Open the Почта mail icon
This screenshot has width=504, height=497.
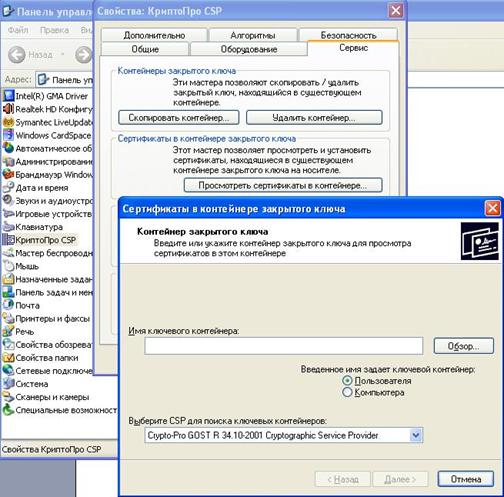coord(8,305)
